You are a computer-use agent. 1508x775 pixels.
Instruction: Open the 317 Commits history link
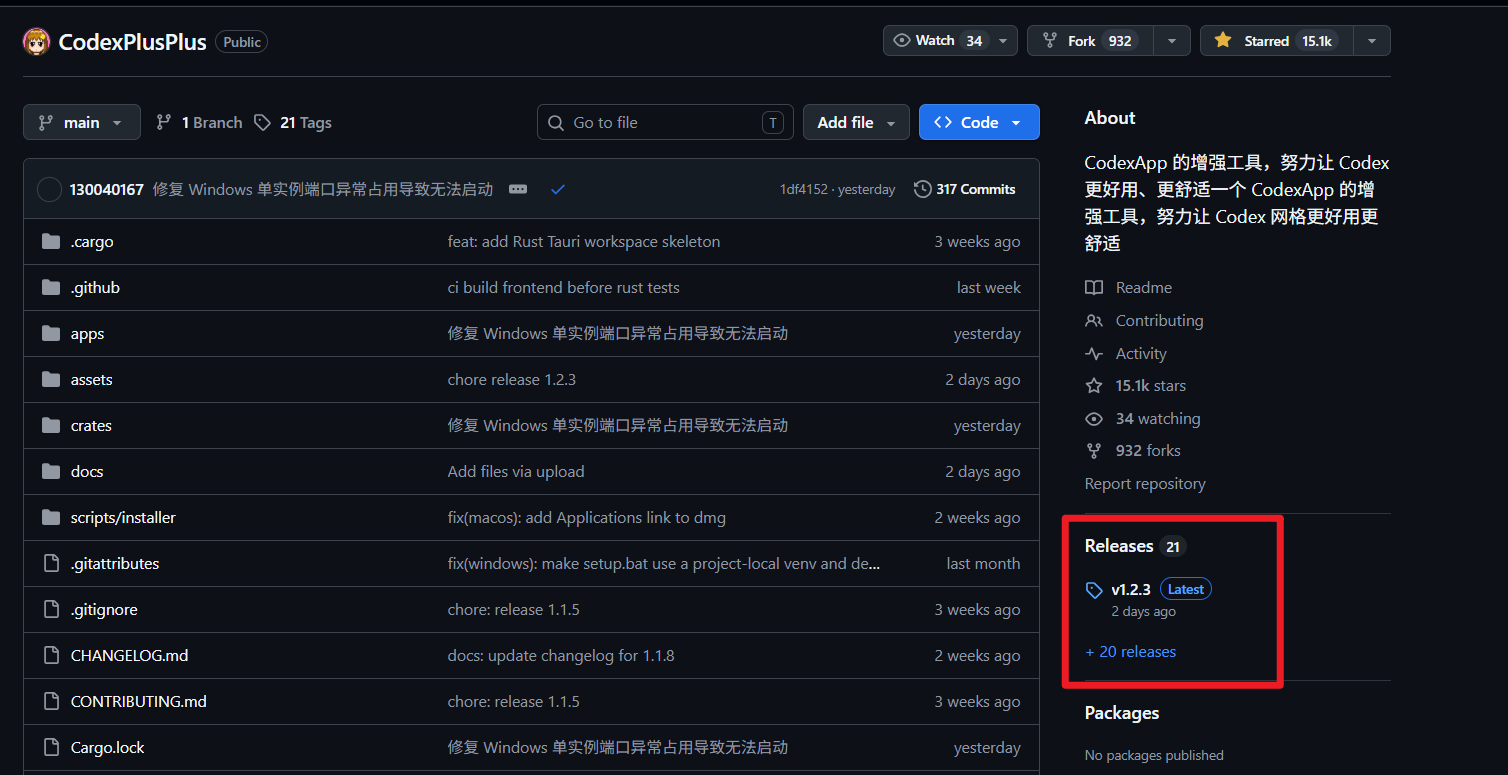tap(965, 189)
